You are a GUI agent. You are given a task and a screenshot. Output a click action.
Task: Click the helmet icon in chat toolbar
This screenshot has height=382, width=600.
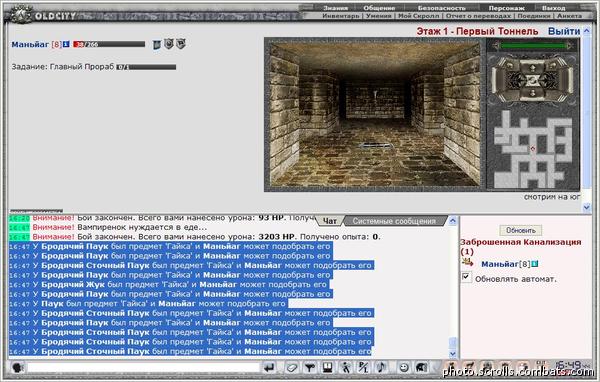tap(421, 368)
